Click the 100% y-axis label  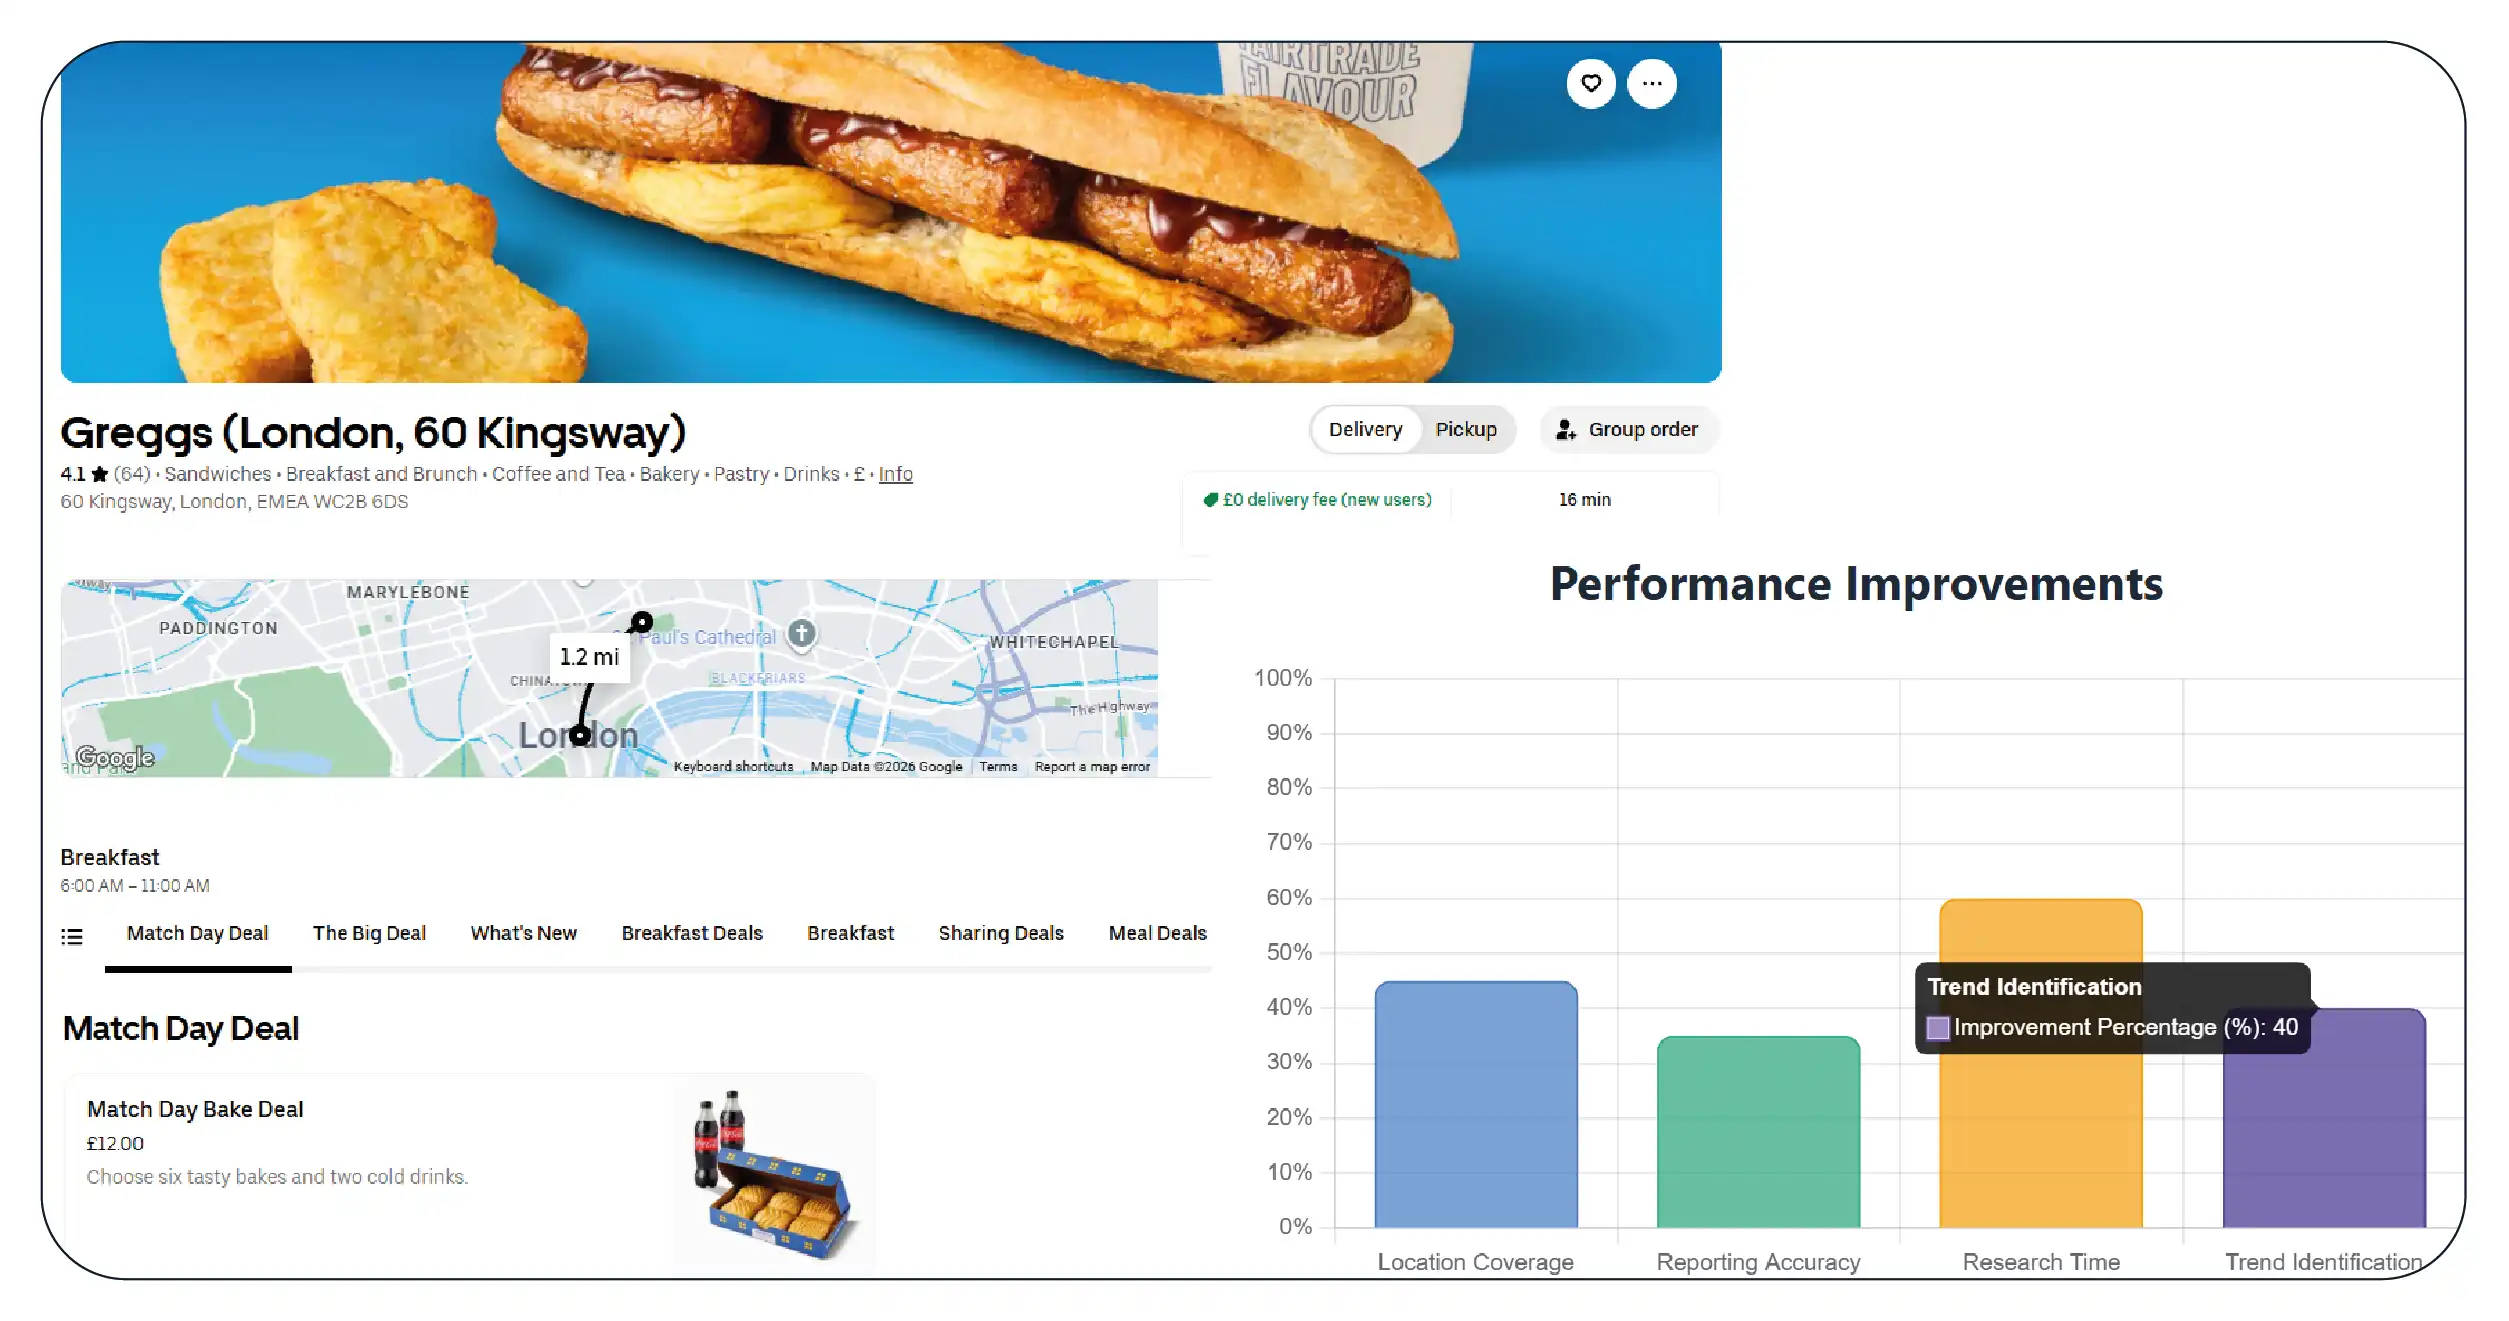click(x=1283, y=678)
